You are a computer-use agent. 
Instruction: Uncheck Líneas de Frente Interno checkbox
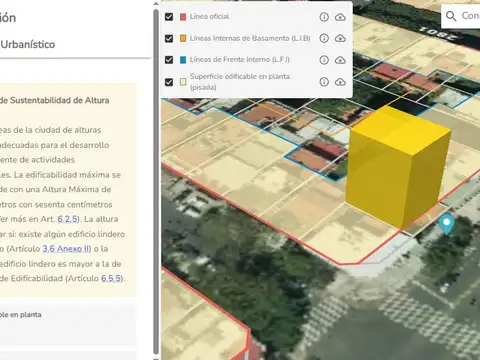[x=169, y=60]
